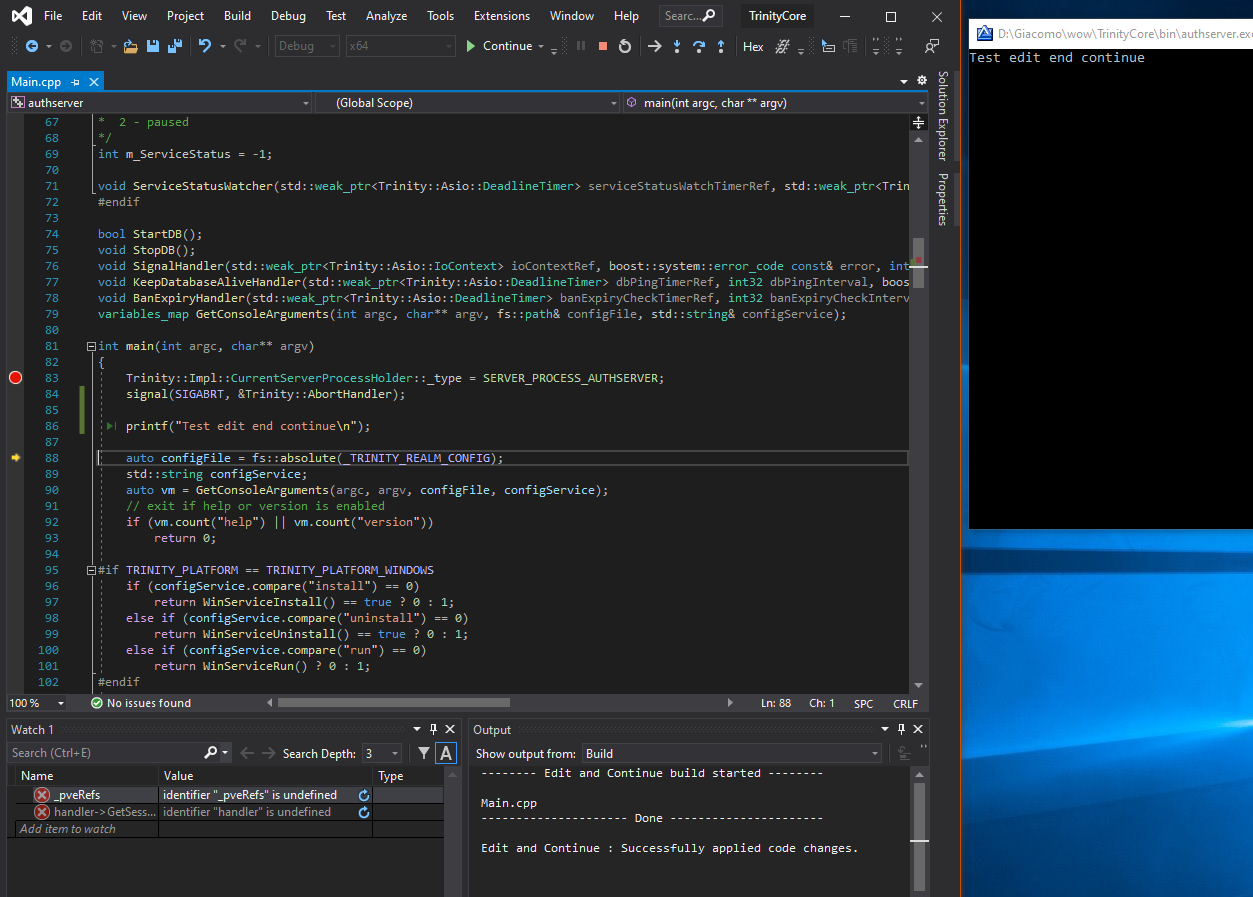Select the Step Into debugging icon
This screenshot has height=897, width=1253.
tap(677, 46)
